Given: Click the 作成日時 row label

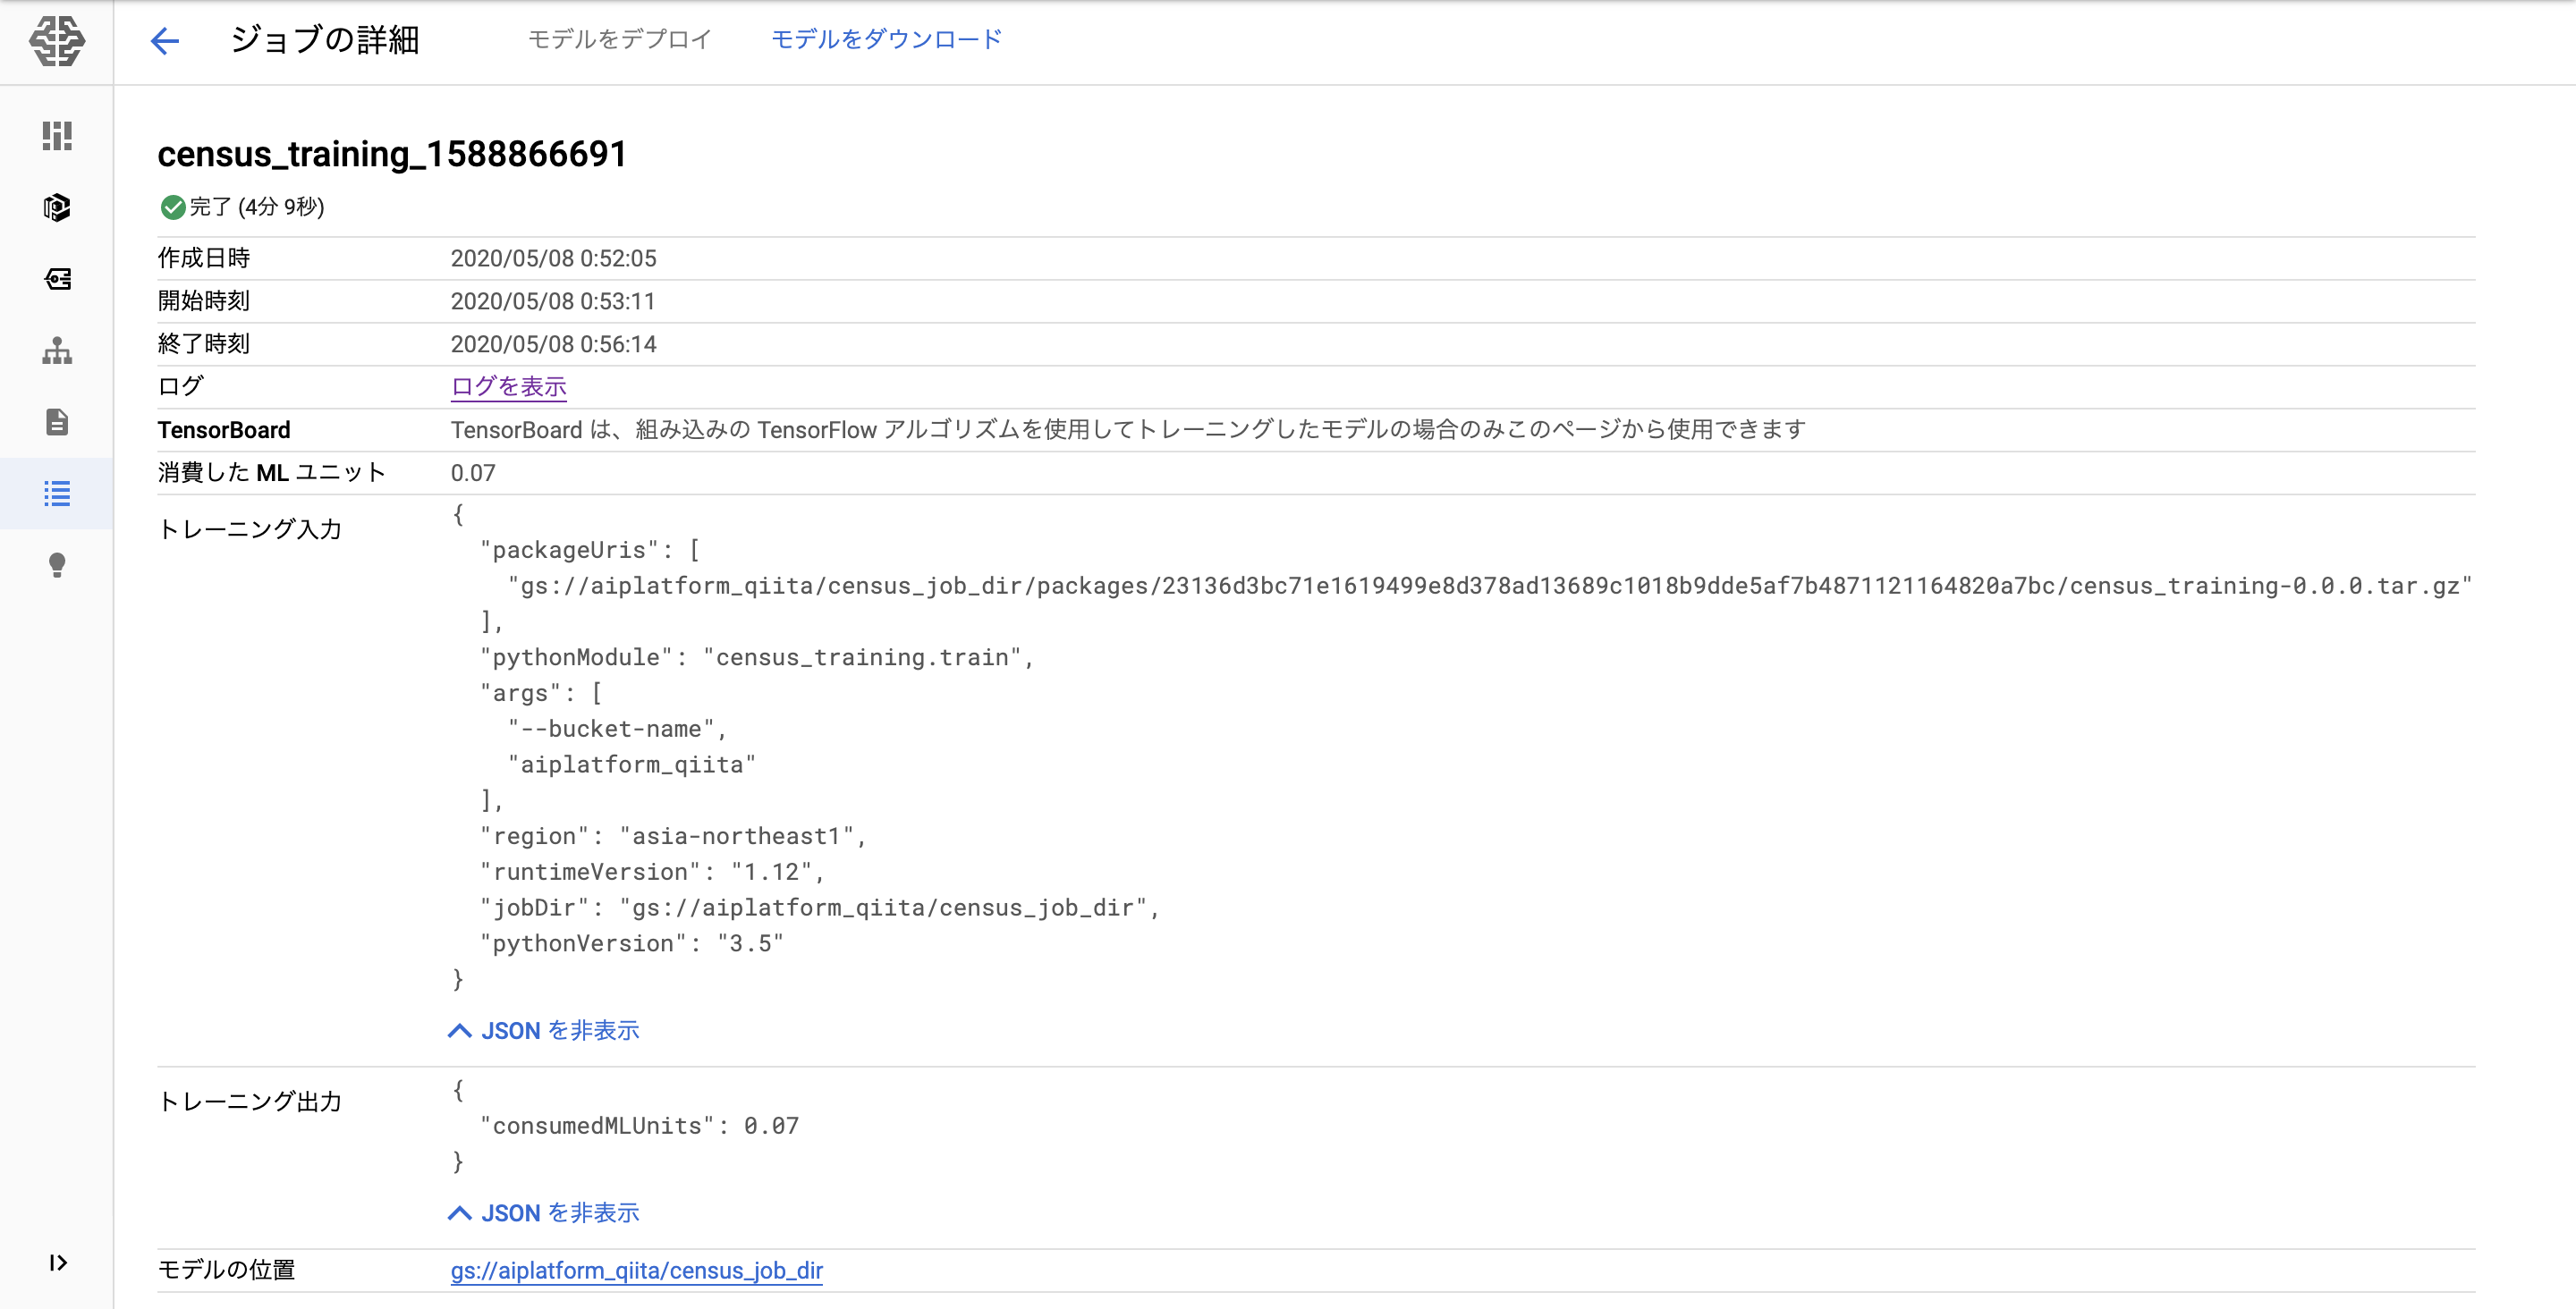Looking at the screenshot, I should point(204,258).
